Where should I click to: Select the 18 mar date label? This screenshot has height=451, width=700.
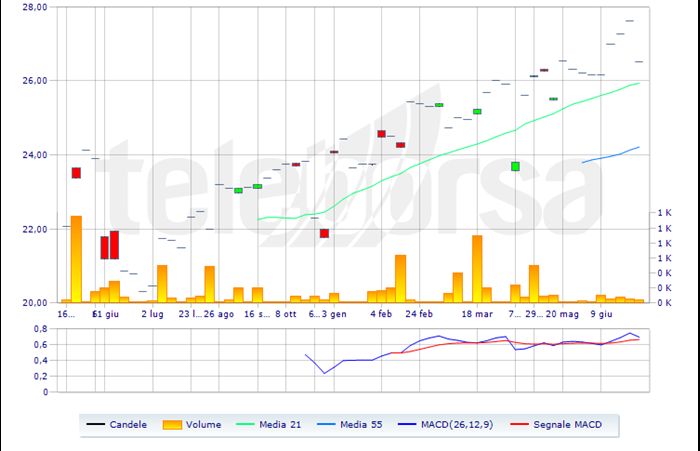pyautogui.click(x=477, y=314)
